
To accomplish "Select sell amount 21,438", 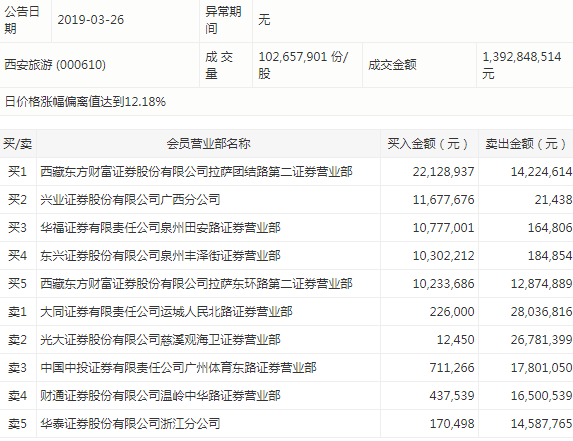I will pyautogui.click(x=554, y=199).
